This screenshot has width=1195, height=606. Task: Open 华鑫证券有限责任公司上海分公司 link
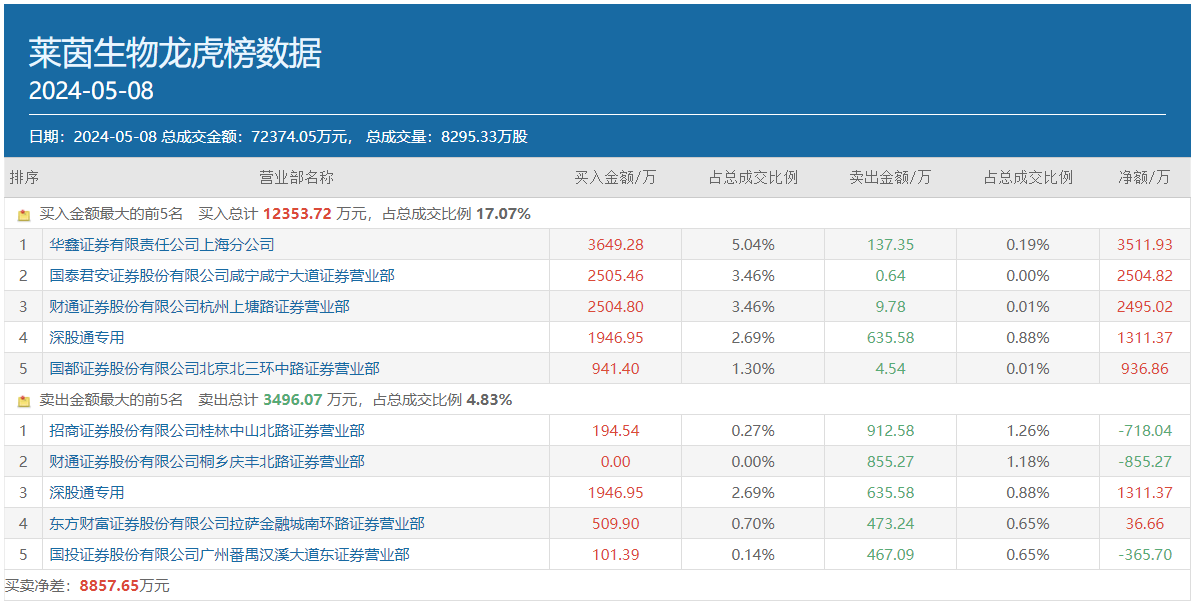pos(162,245)
